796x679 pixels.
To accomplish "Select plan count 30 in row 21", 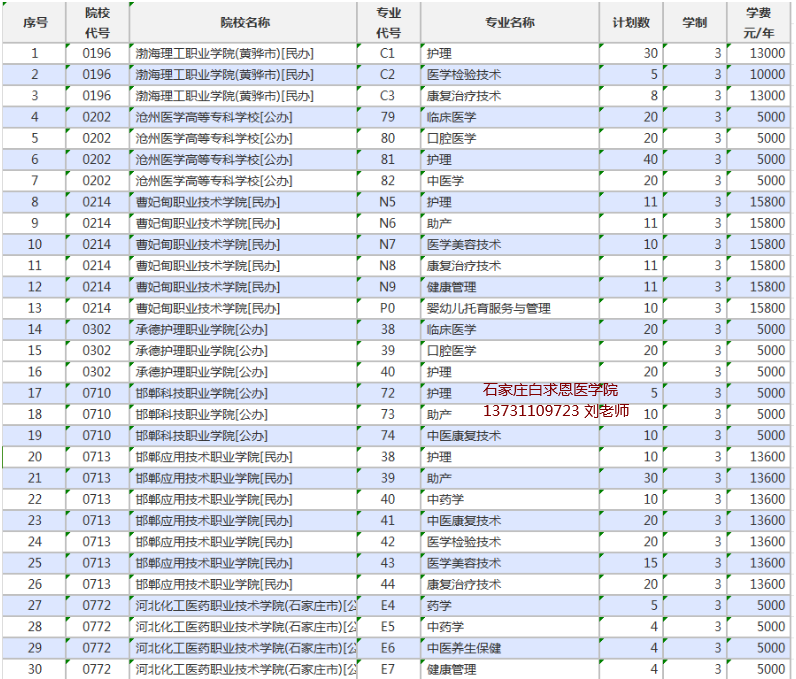I will pos(650,478).
